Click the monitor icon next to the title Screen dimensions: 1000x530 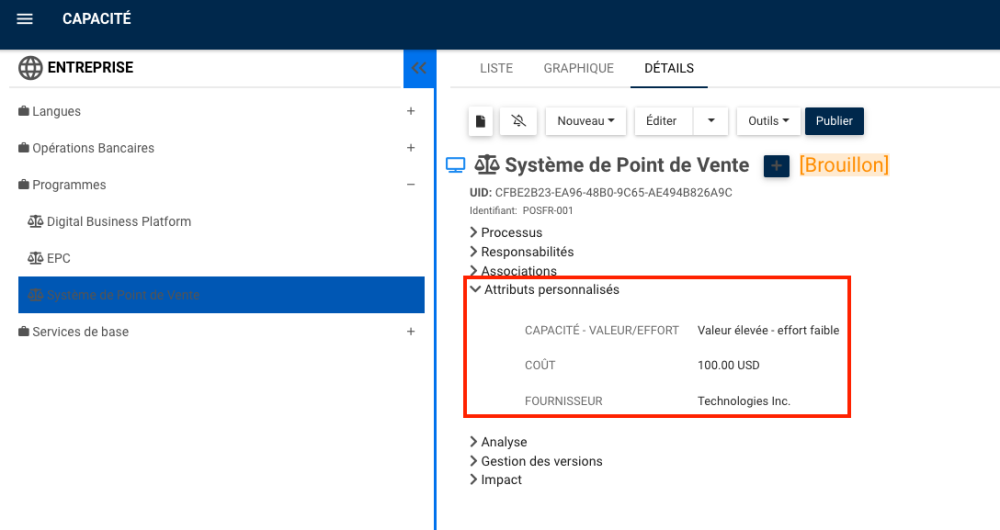pyautogui.click(x=455, y=165)
